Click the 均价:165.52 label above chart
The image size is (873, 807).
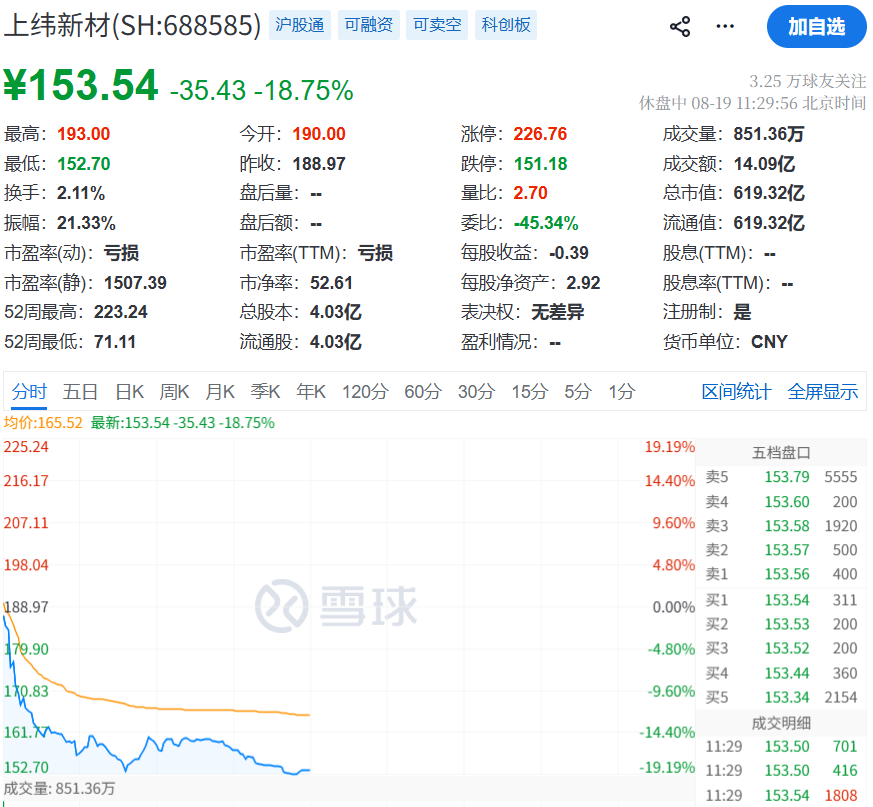43,423
